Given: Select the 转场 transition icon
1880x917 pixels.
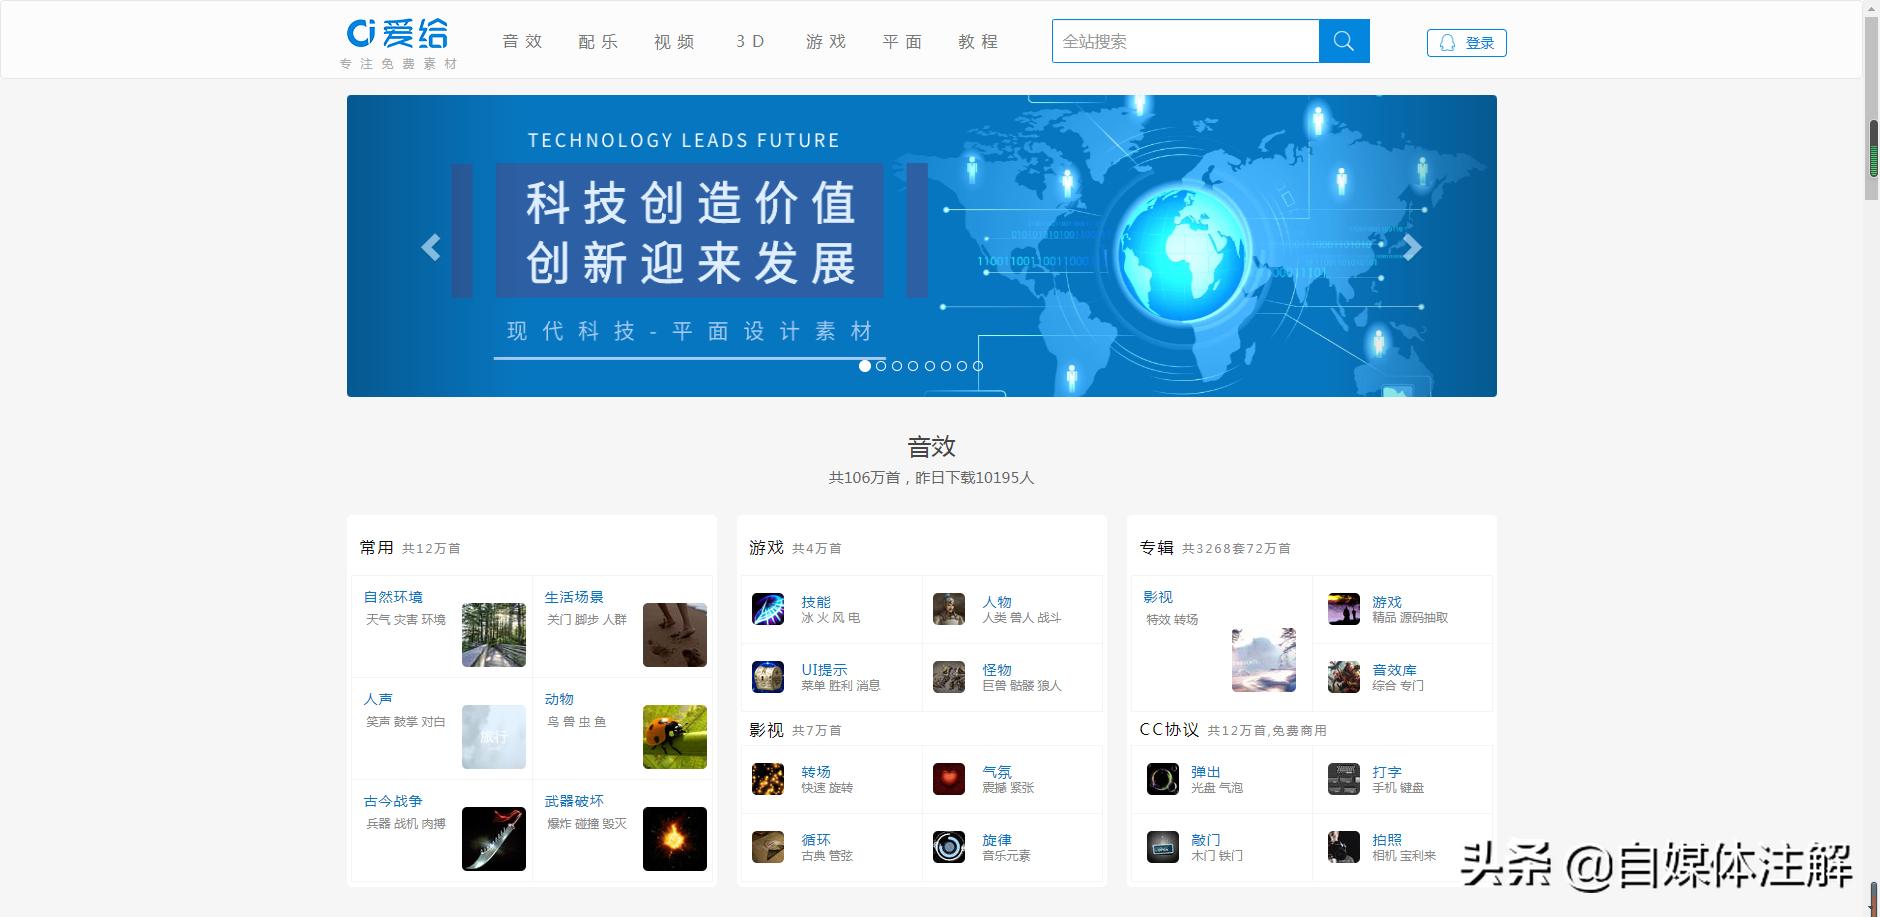Looking at the screenshot, I should 768,780.
